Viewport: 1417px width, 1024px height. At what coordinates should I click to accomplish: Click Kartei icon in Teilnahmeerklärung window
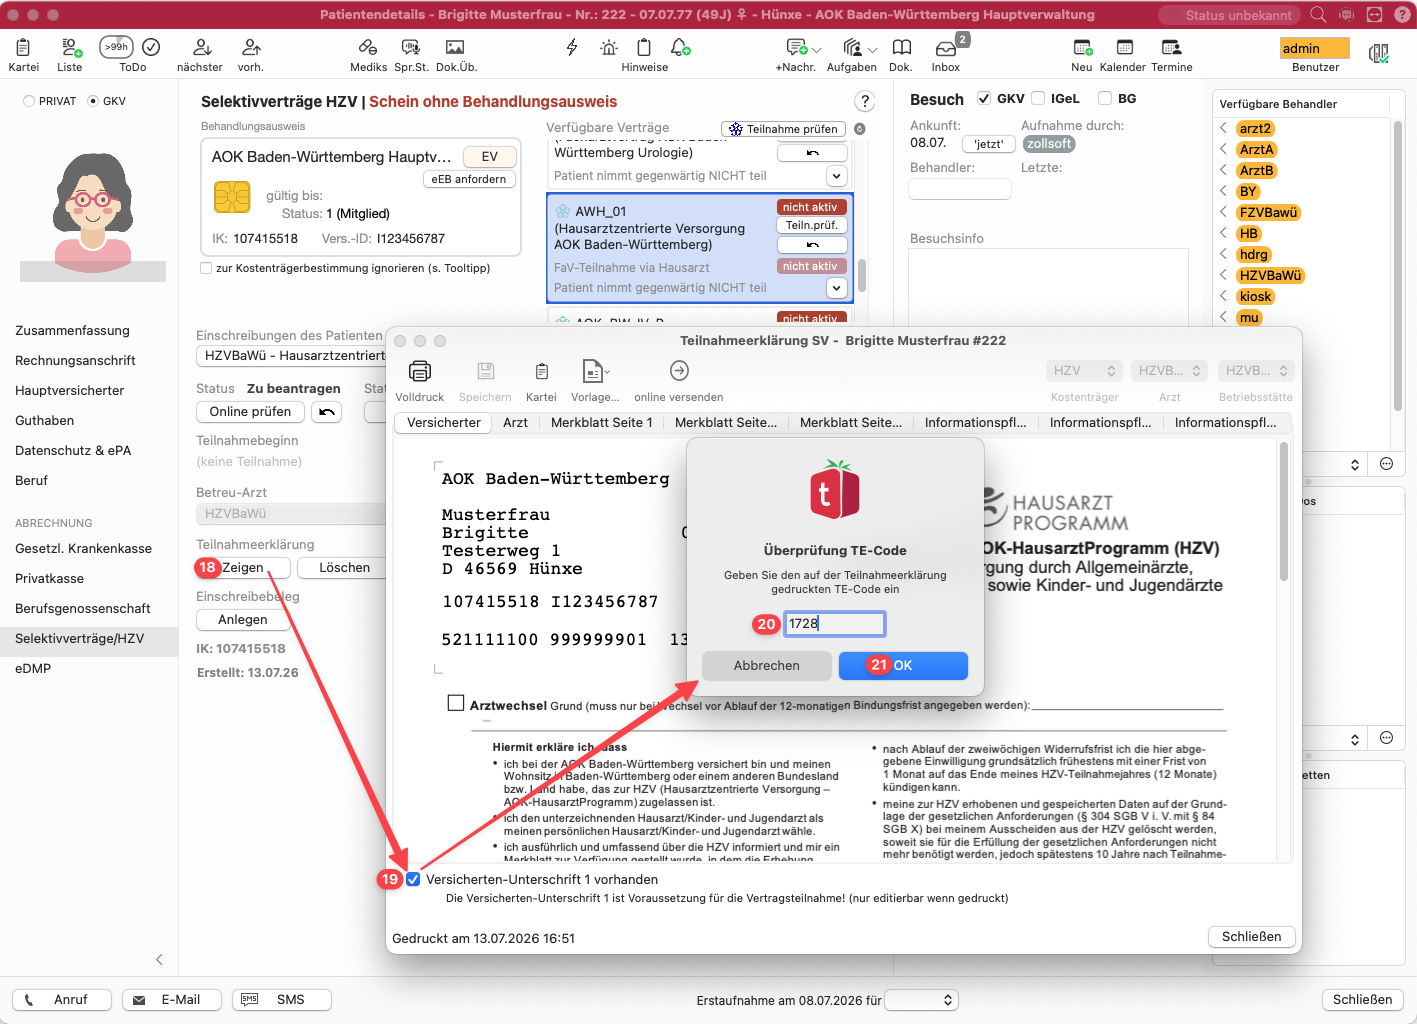click(541, 371)
